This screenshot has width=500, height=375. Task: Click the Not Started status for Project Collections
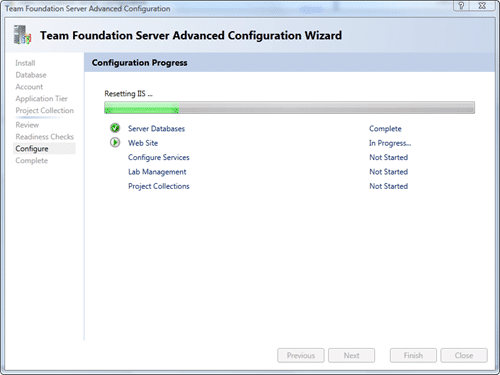[x=388, y=186]
